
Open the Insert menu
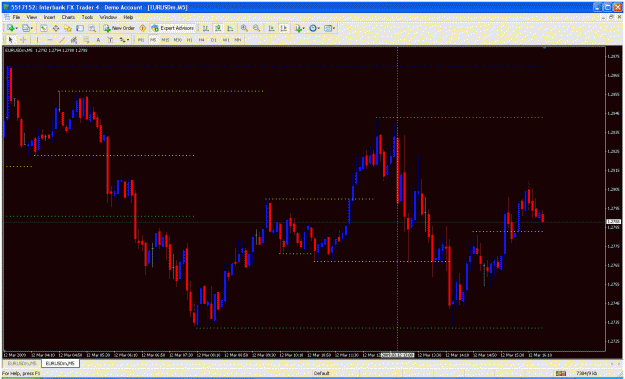pyautogui.click(x=49, y=17)
